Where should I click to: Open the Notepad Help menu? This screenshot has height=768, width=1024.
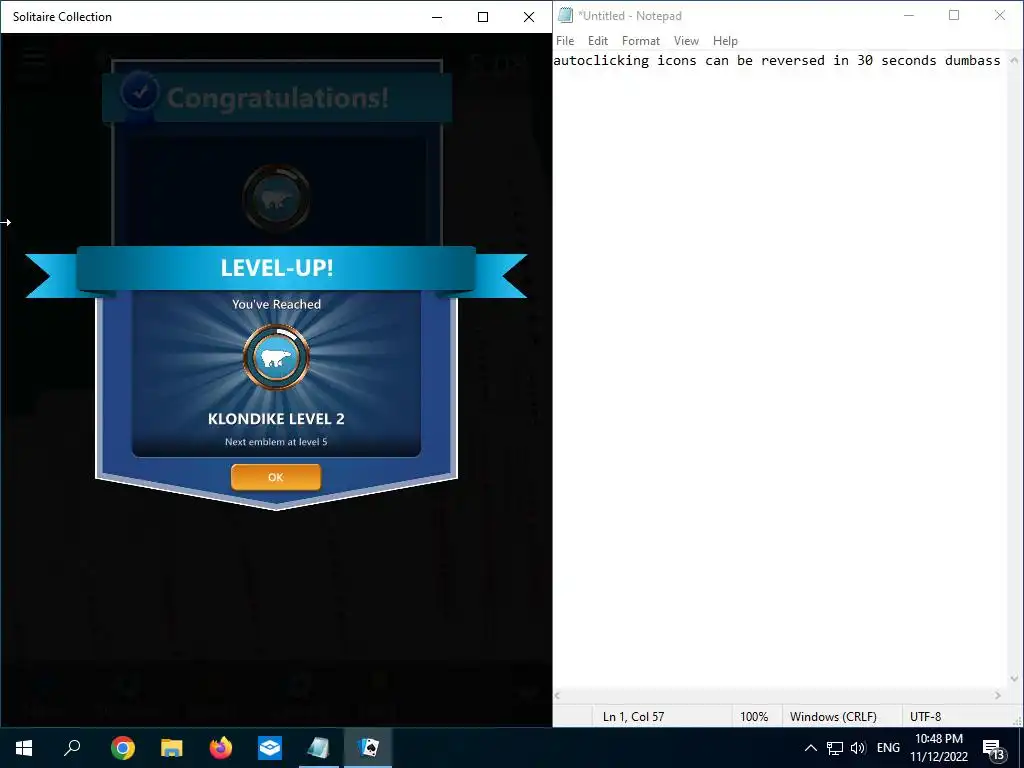pyautogui.click(x=725, y=40)
